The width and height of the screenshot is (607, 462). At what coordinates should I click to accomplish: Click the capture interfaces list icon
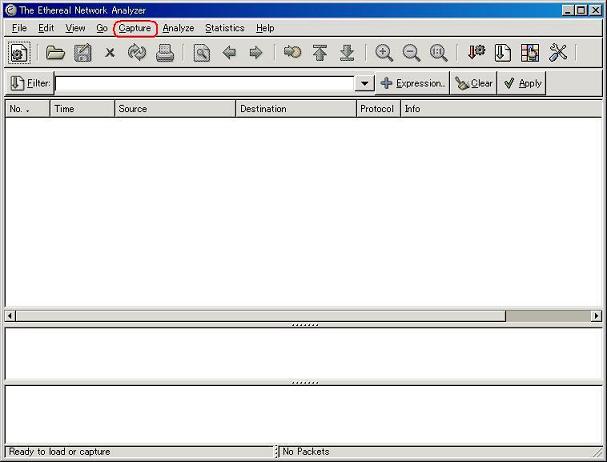(x=19, y=53)
